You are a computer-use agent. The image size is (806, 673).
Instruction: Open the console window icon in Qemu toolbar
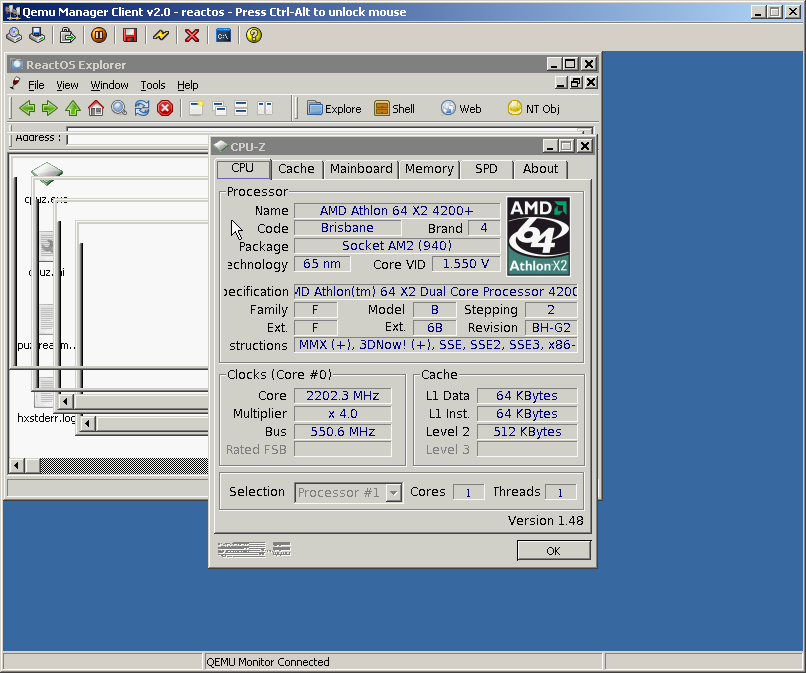click(x=223, y=35)
